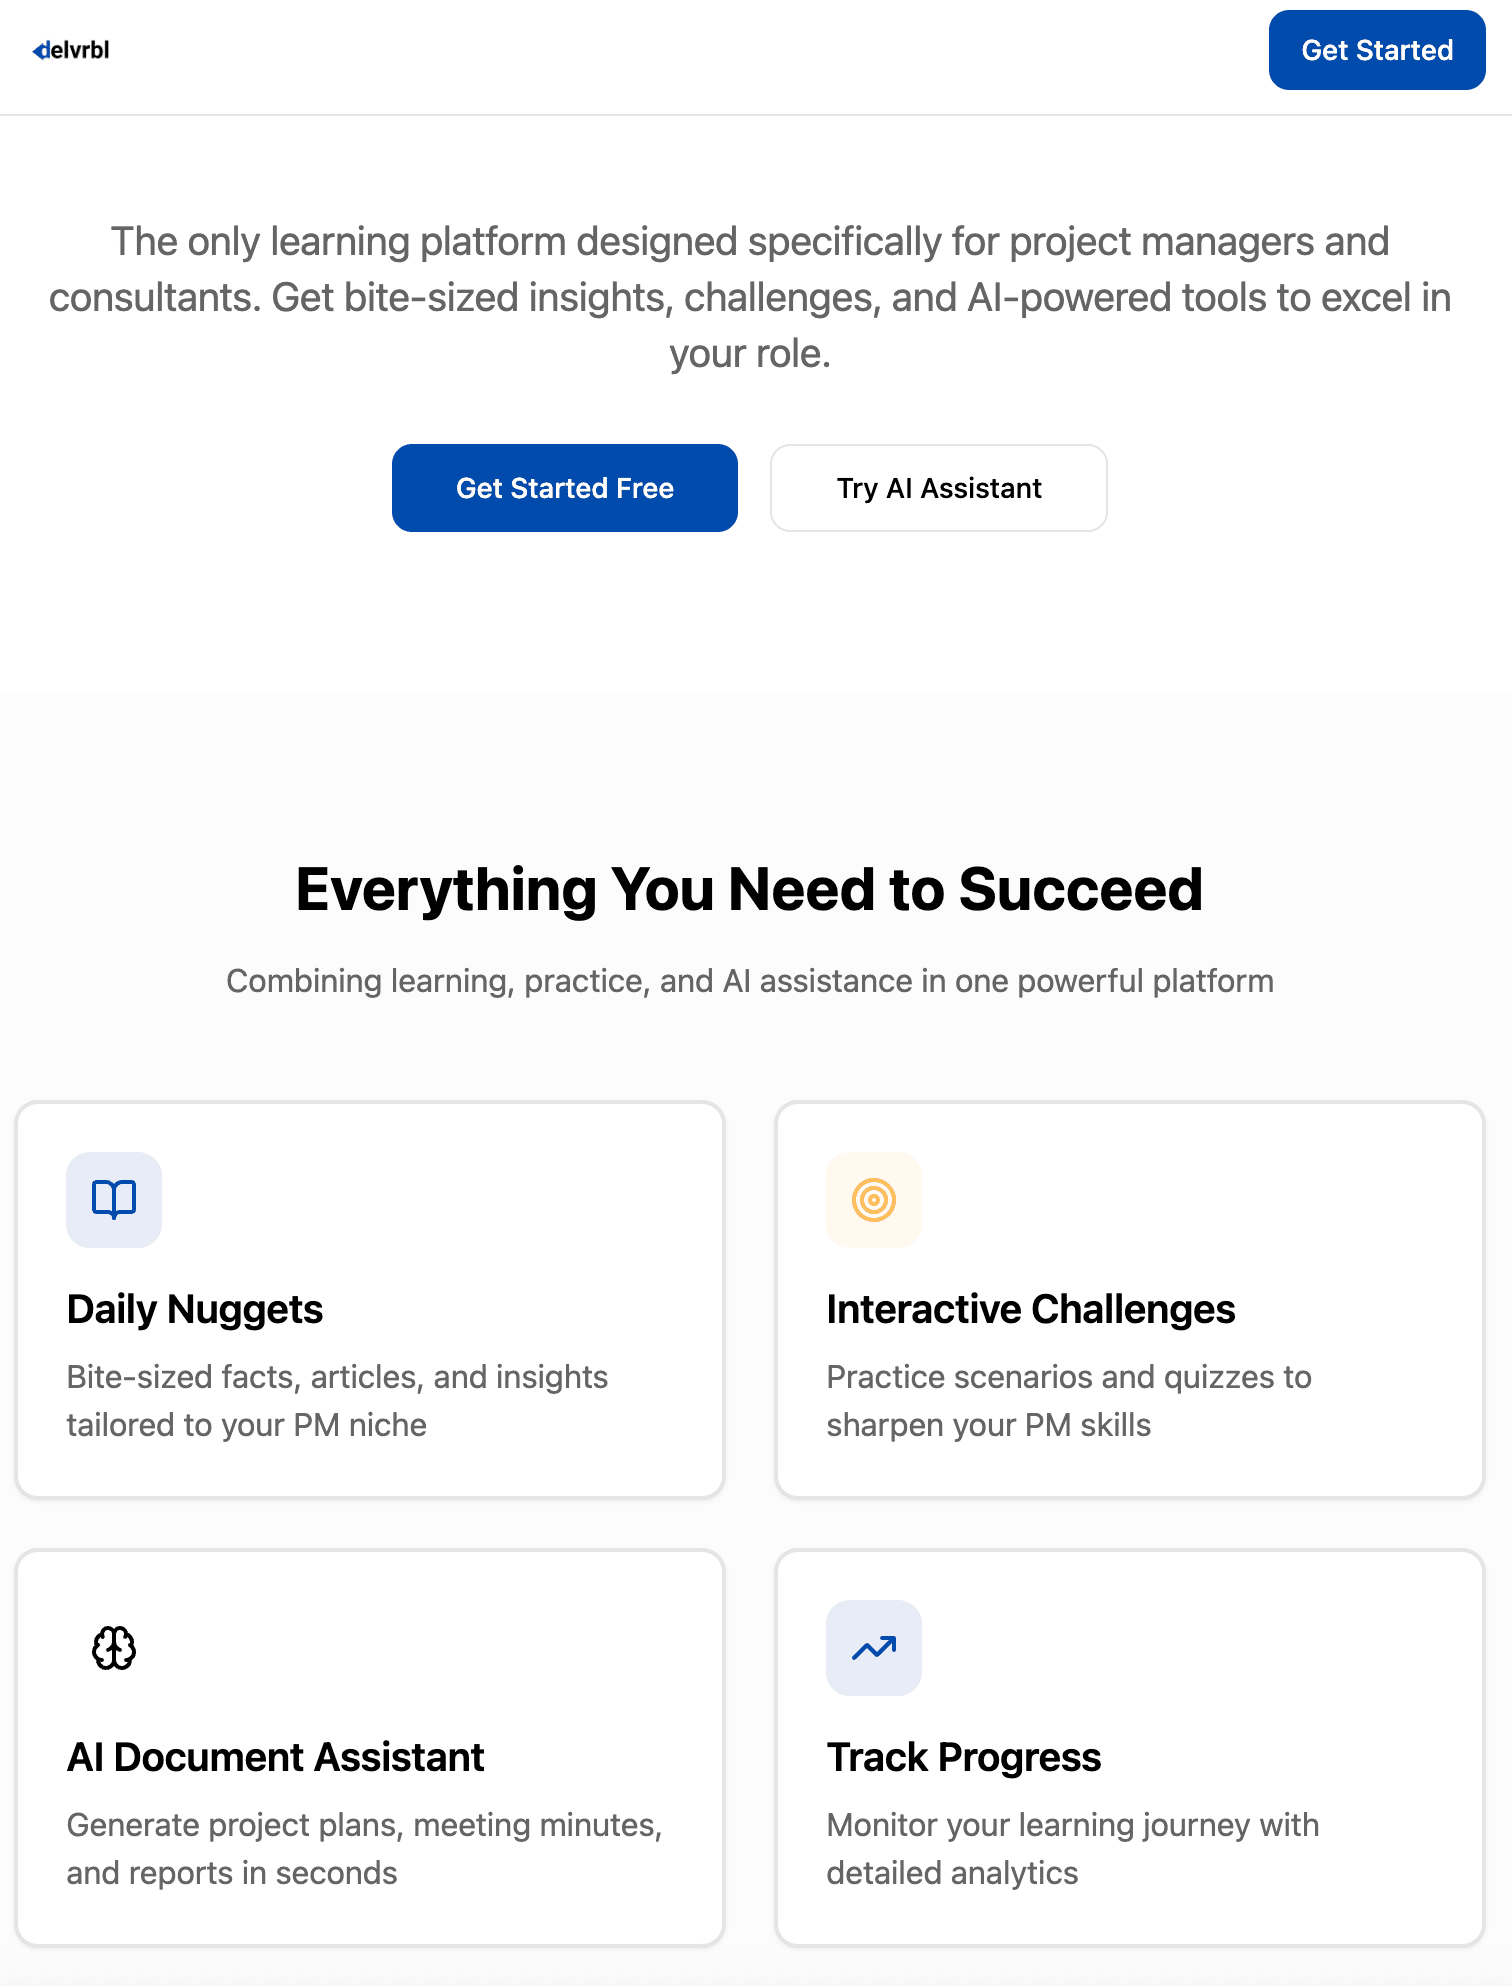Viewport: 1512px width, 1986px height.
Task: Select the brain AI Document icon
Action: tap(114, 1647)
